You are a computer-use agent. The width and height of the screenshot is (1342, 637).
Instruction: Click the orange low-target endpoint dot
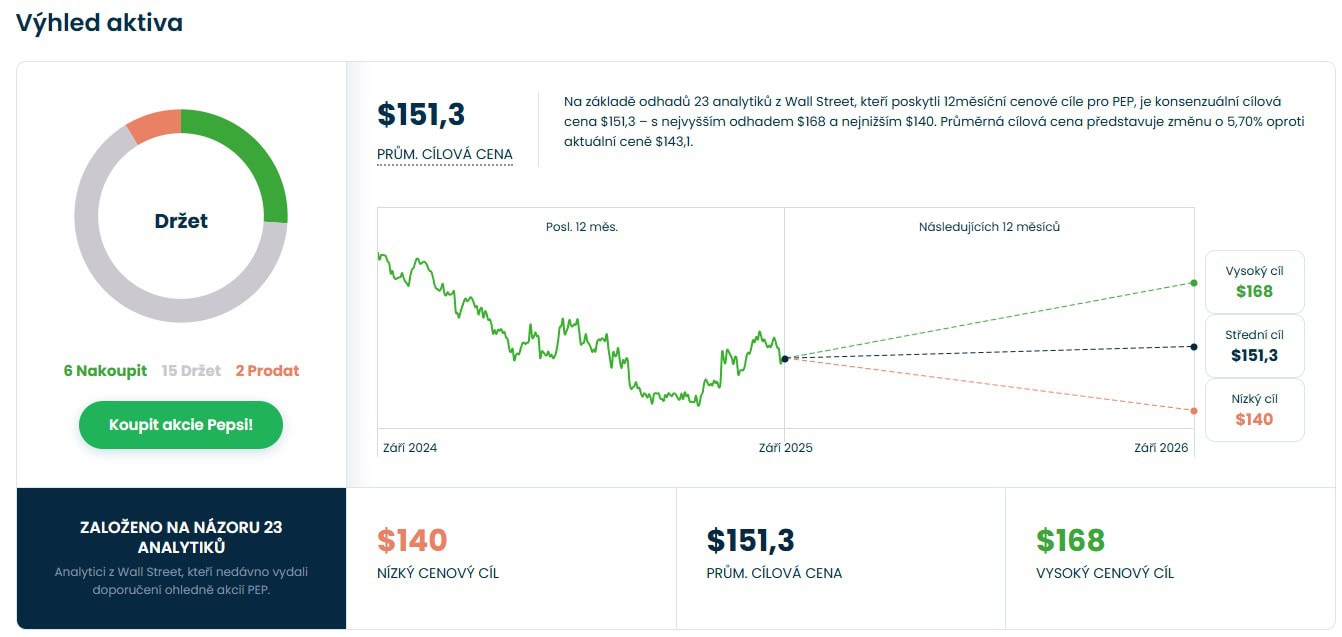point(1193,411)
